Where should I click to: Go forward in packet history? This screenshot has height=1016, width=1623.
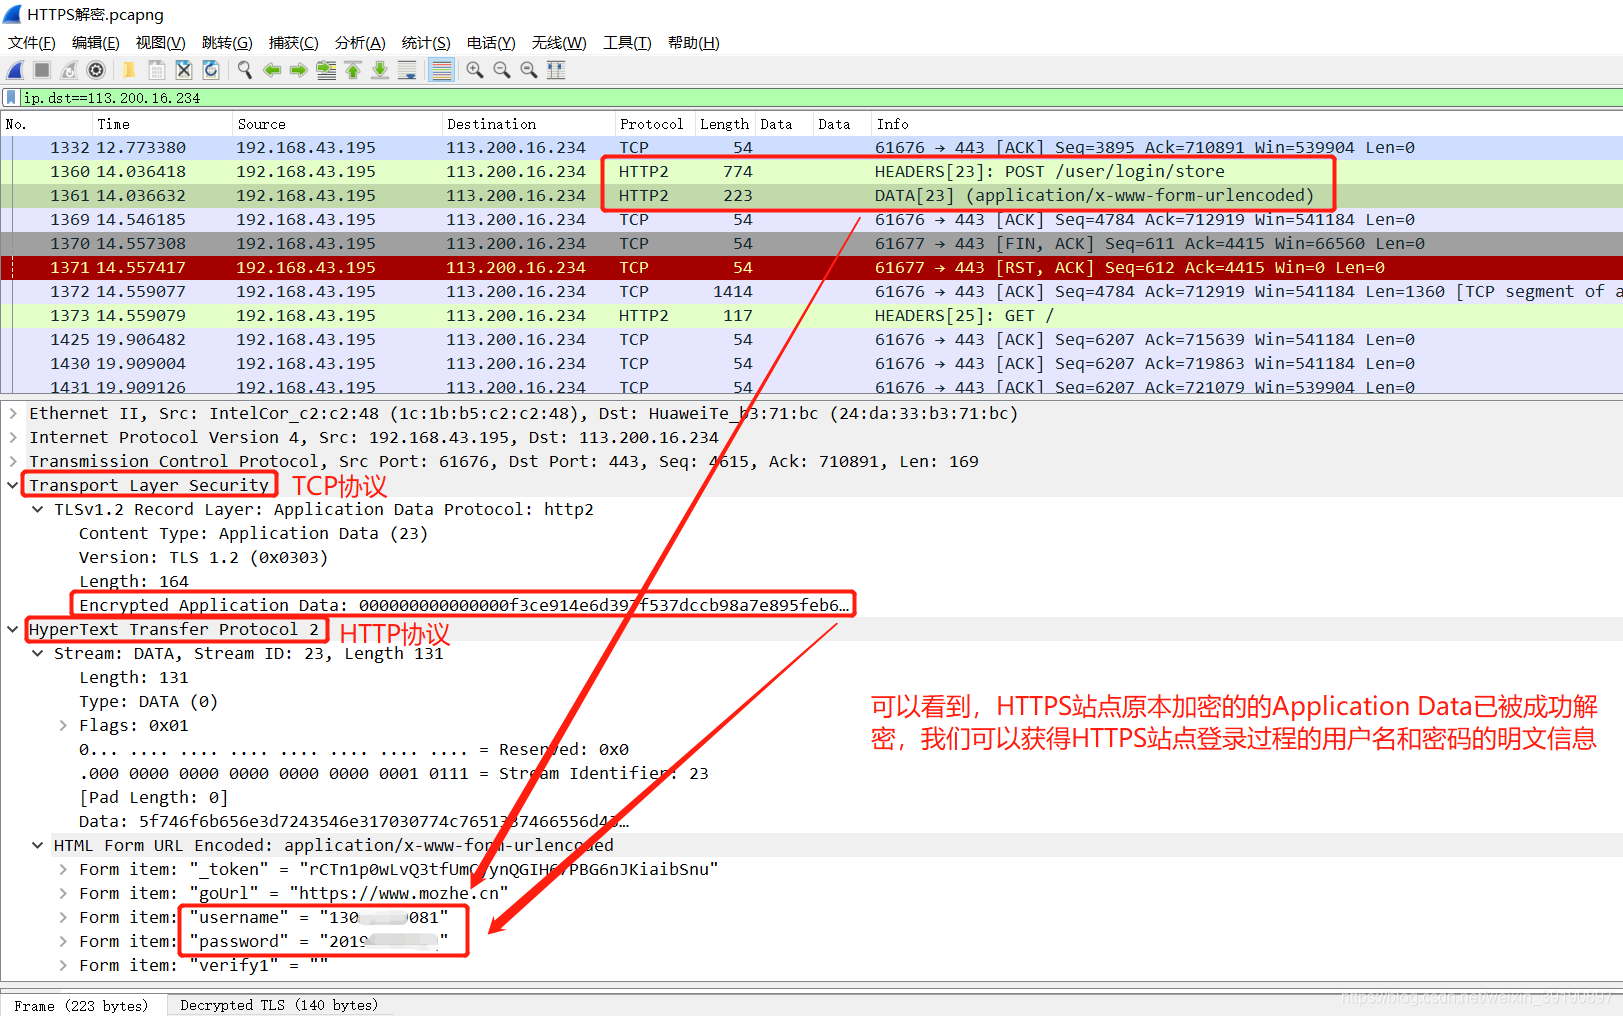[x=299, y=70]
